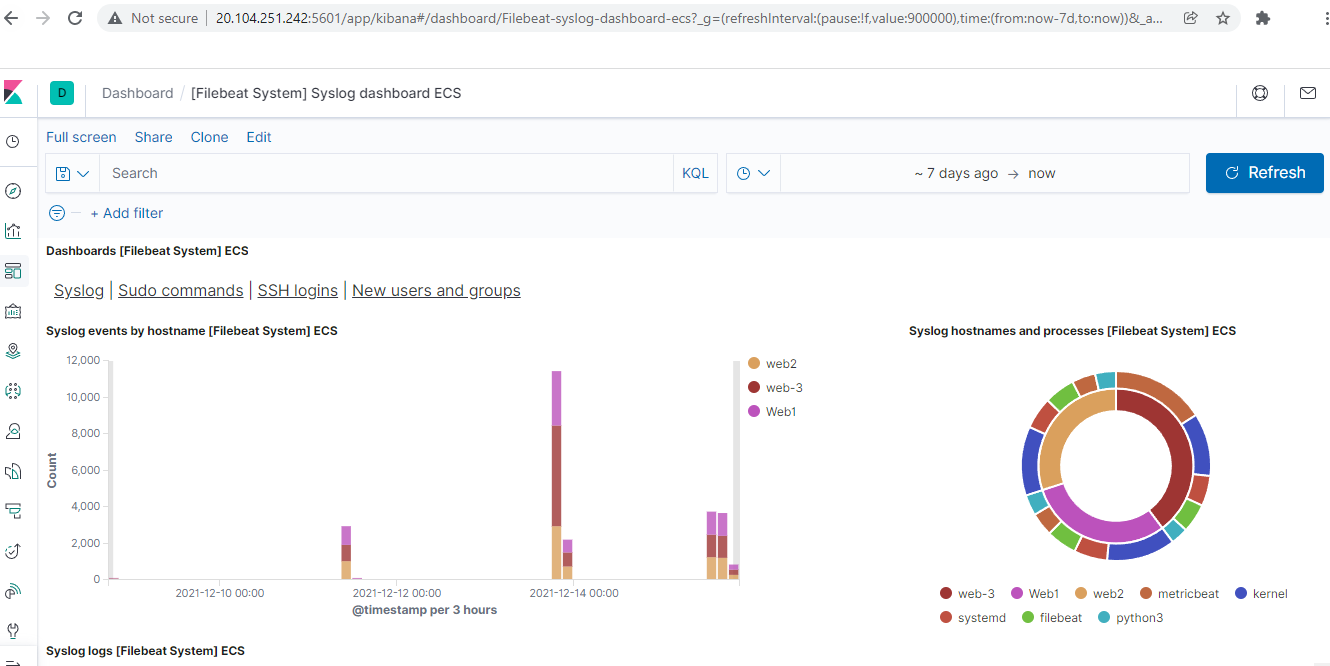Click the help lifesaver icon
The image size is (1330, 666).
click(1259, 92)
